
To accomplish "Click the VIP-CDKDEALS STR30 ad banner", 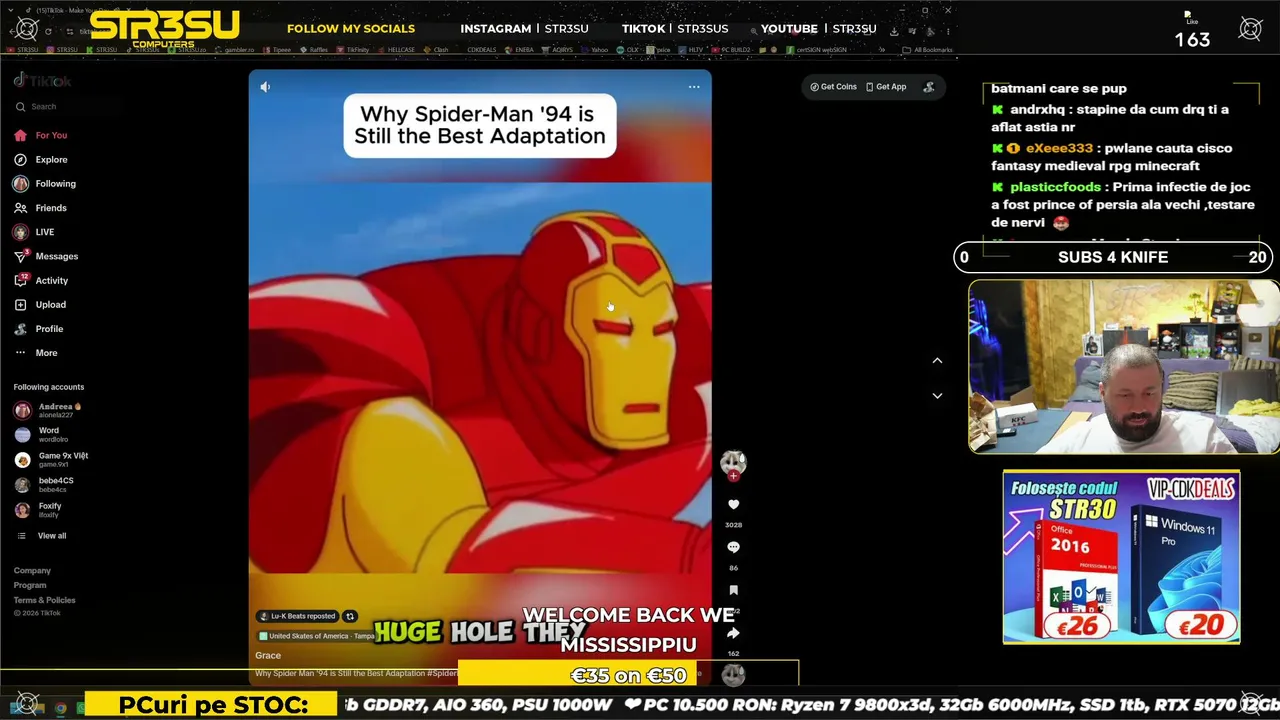I will tap(1121, 557).
